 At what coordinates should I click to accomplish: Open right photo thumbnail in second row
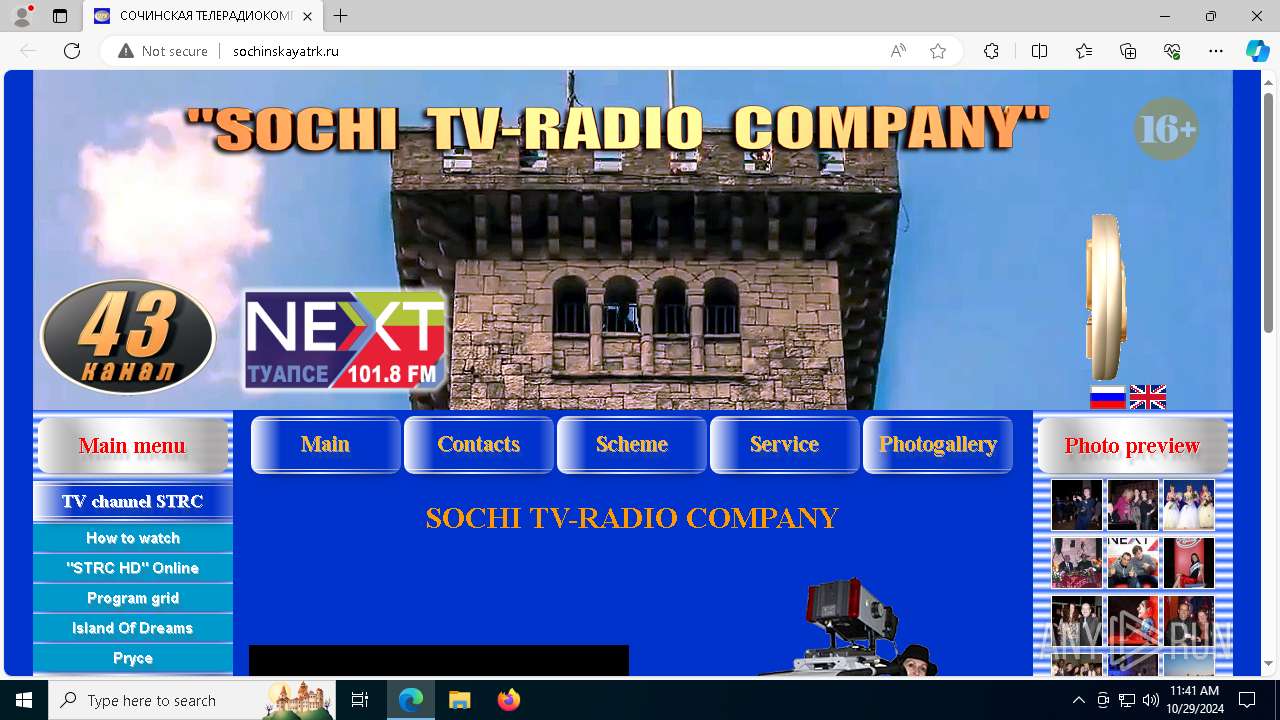pyautogui.click(x=1188, y=562)
